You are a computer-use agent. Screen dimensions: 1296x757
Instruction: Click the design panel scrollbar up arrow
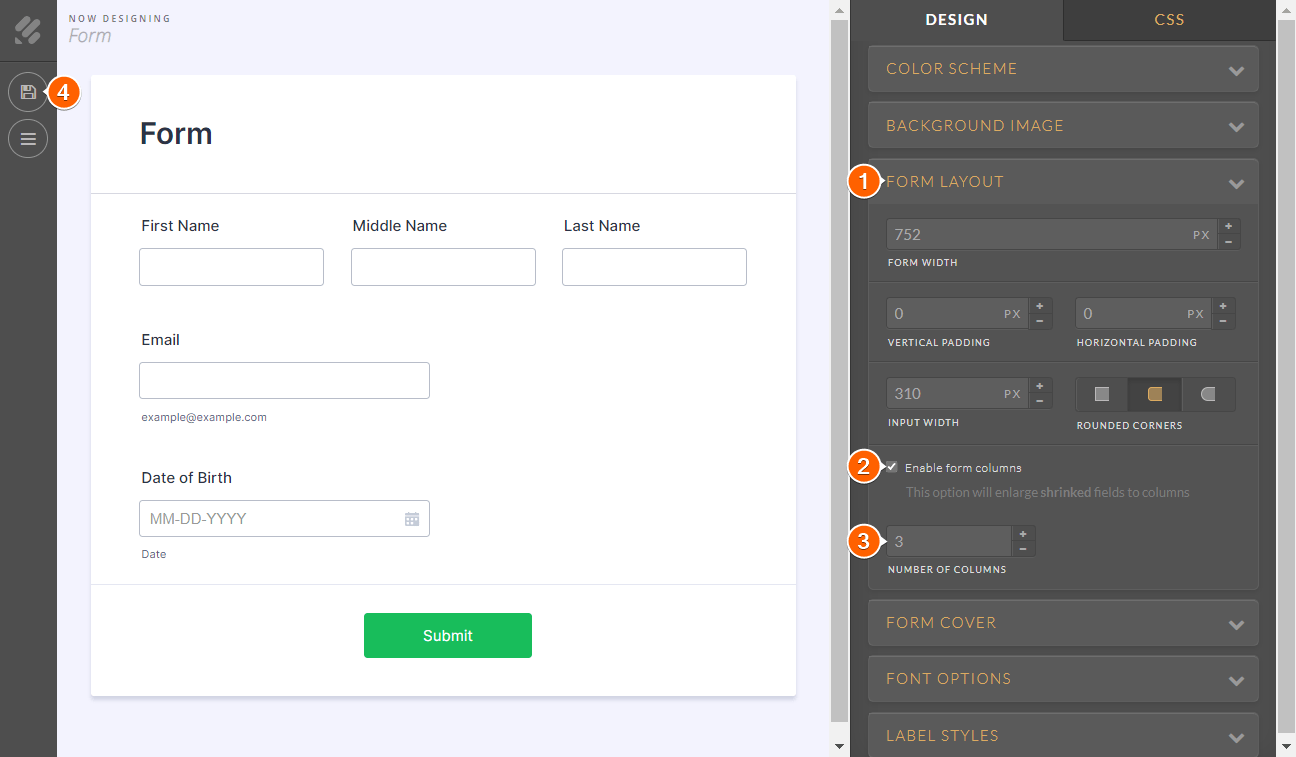(x=1286, y=9)
